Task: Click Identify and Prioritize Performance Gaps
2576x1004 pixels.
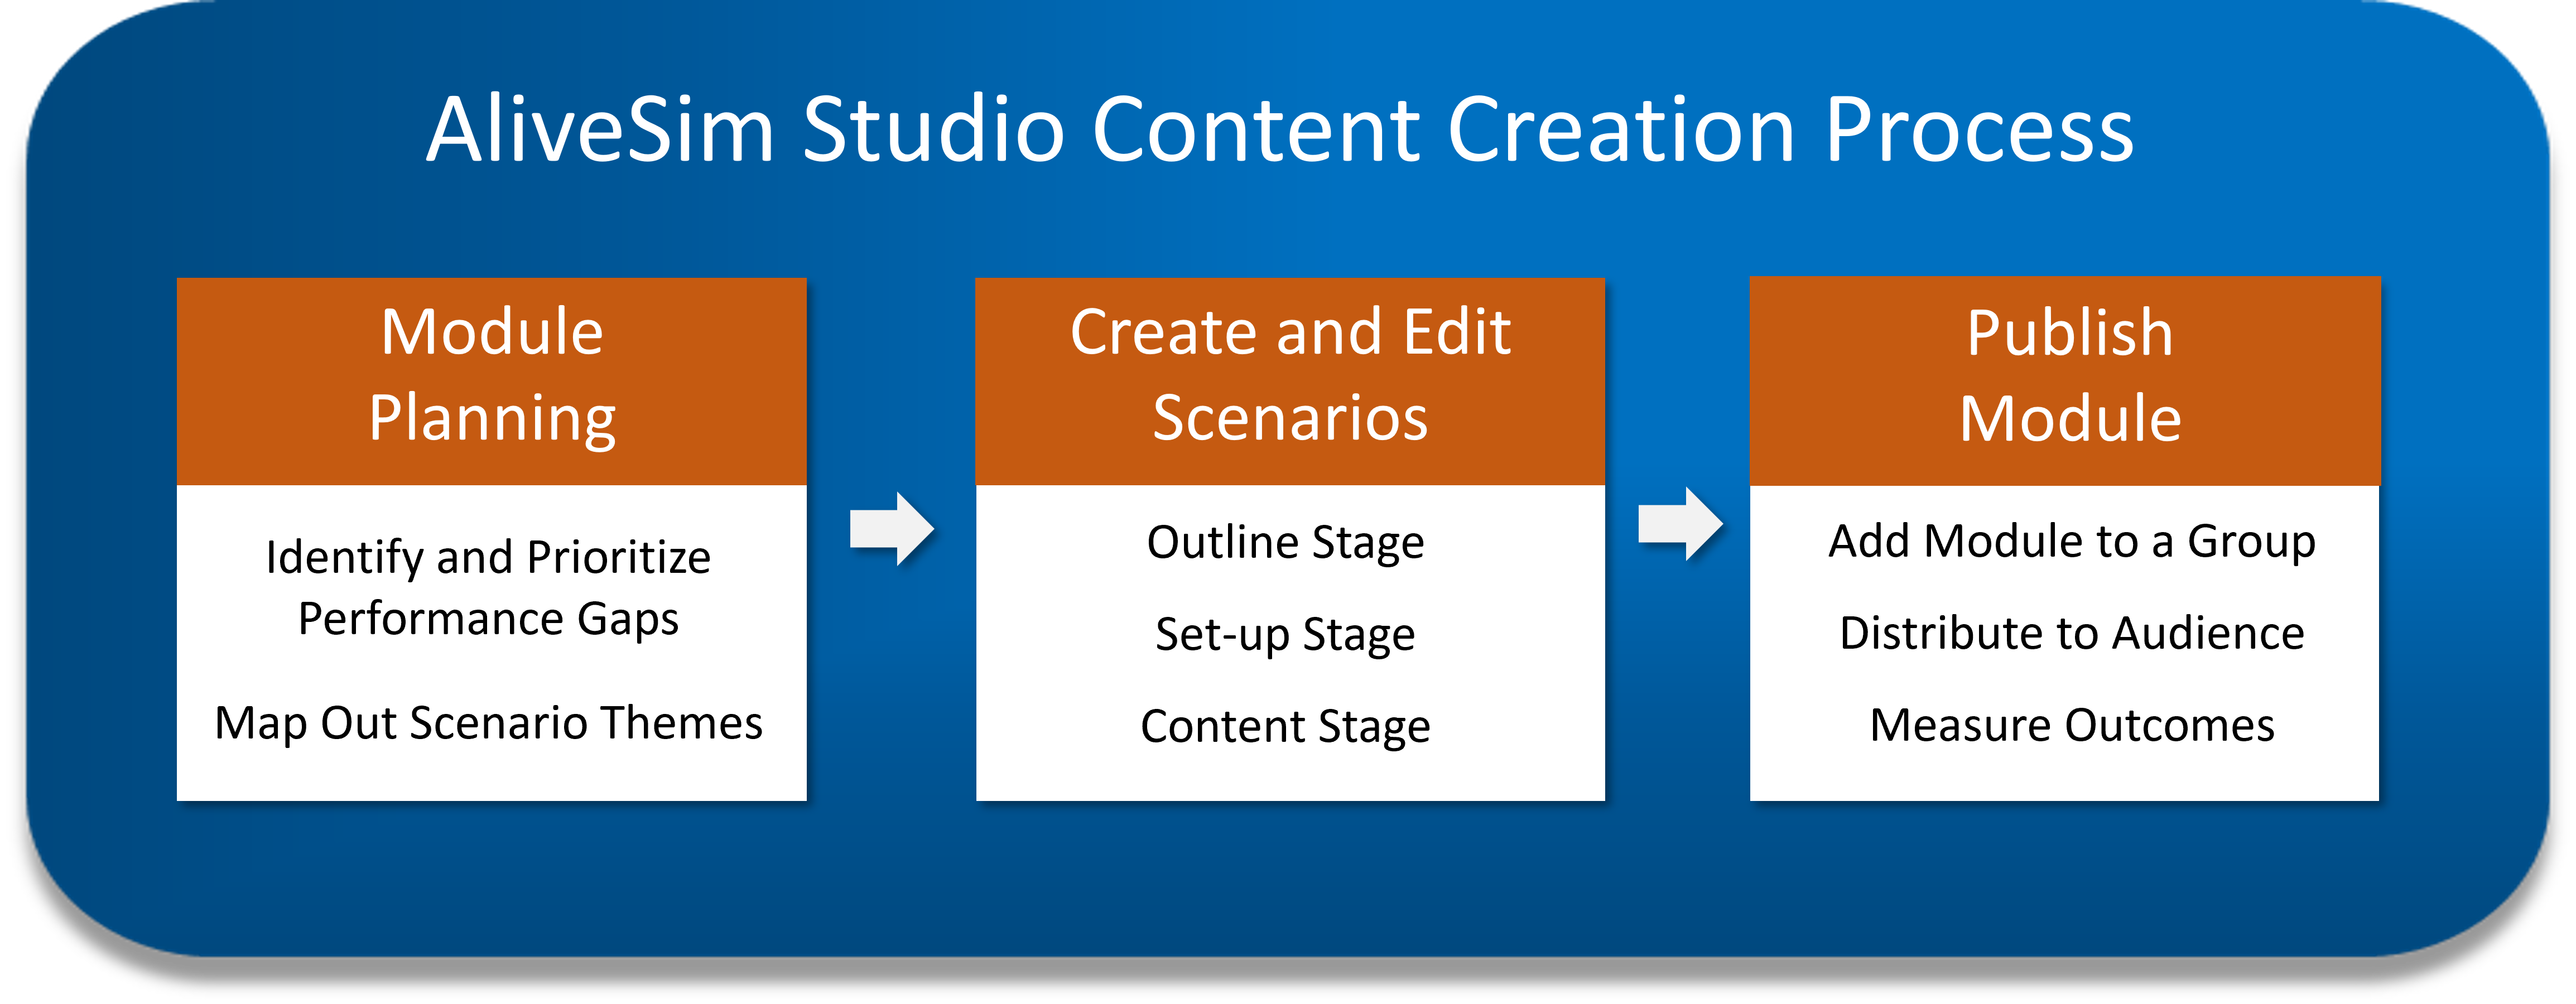Action: coord(488,588)
